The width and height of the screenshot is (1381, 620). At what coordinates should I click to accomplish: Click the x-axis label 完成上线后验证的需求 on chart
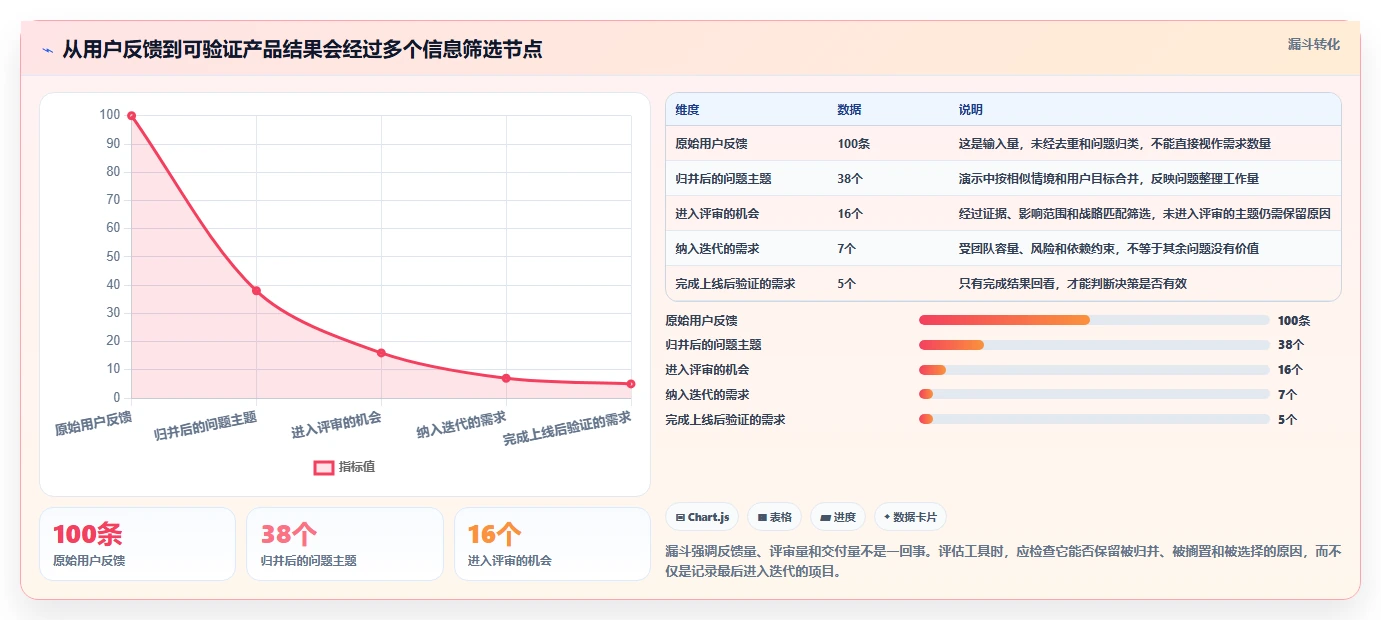(567, 429)
